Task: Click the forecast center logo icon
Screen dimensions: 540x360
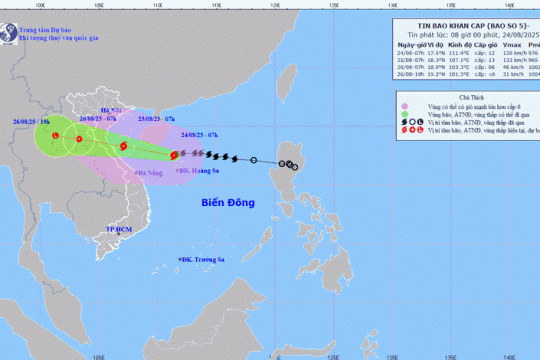Action: pyautogui.click(x=9, y=34)
